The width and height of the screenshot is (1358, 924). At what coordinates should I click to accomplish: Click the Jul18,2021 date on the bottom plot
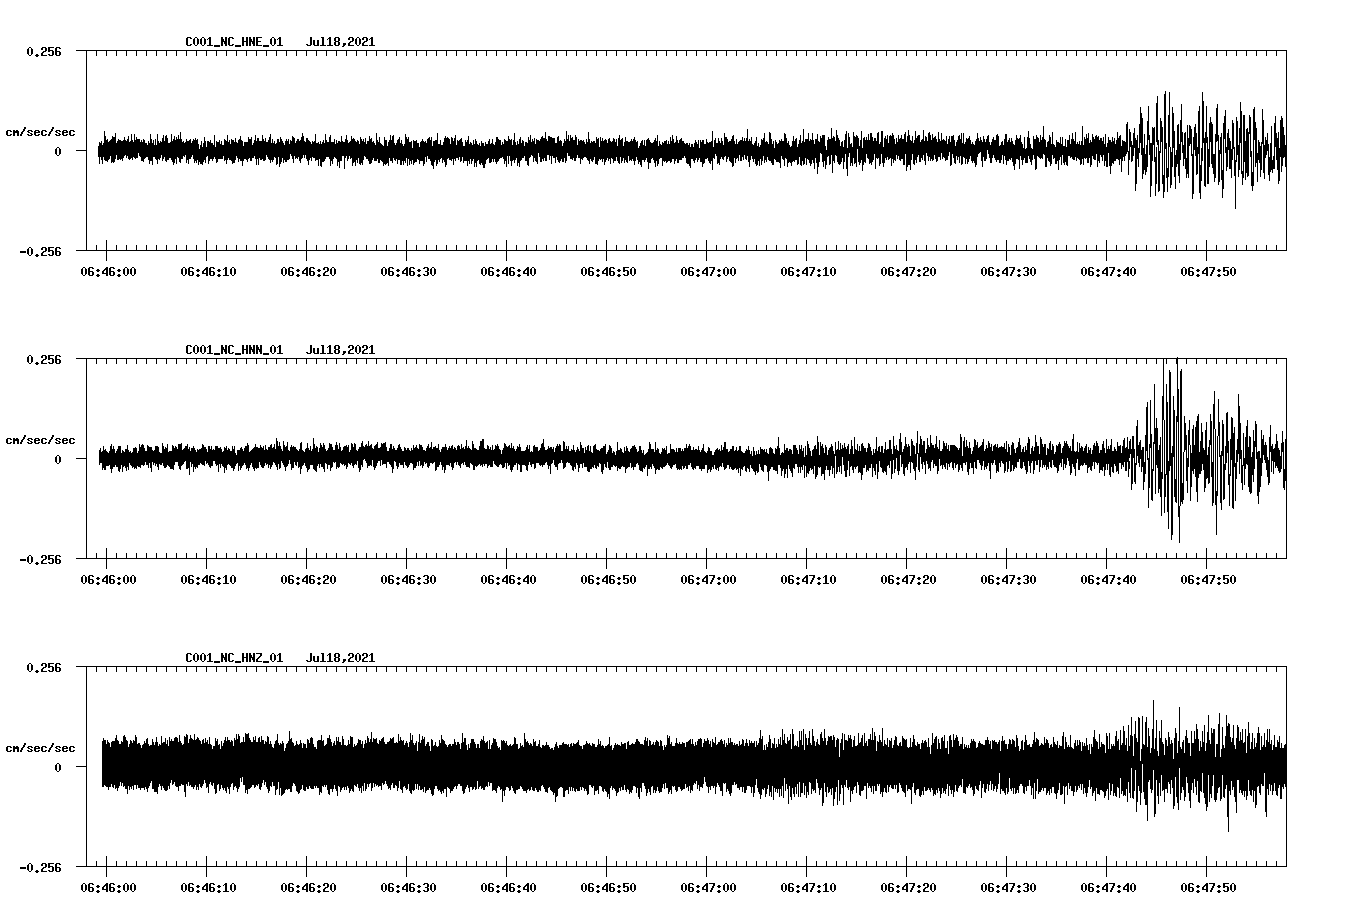coord(340,657)
